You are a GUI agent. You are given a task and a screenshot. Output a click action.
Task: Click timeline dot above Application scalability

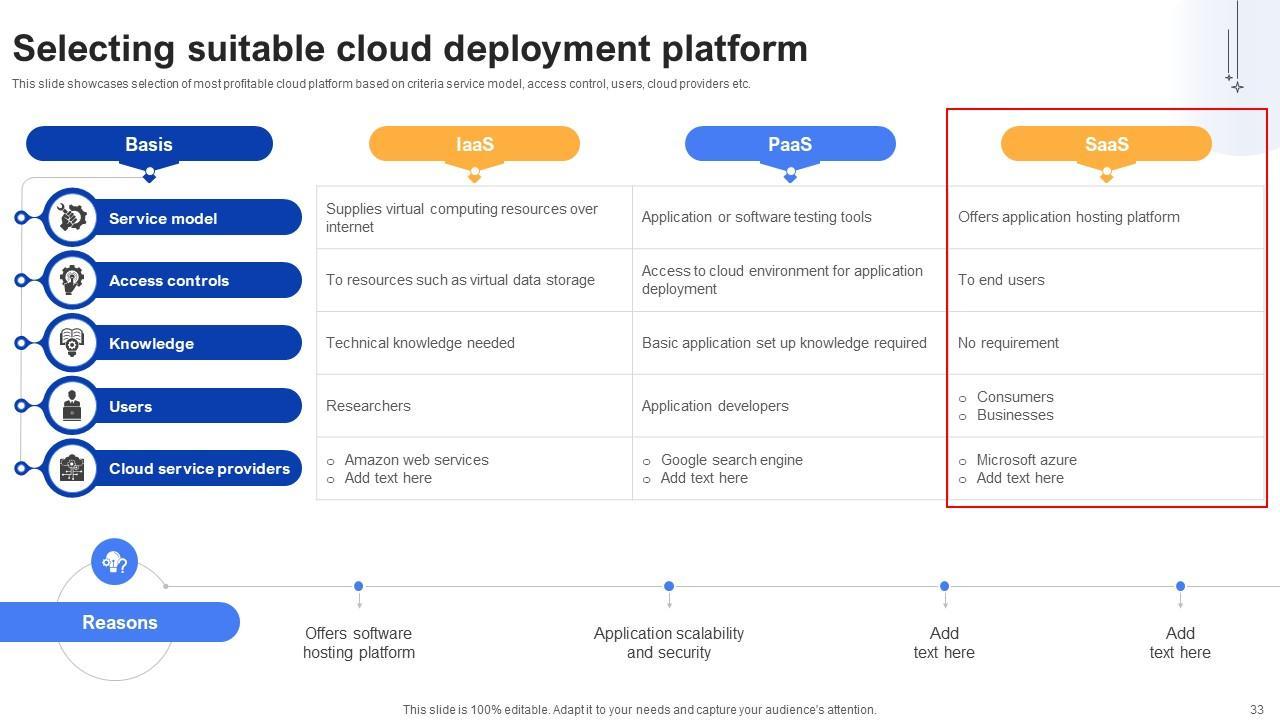coord(669,586)
